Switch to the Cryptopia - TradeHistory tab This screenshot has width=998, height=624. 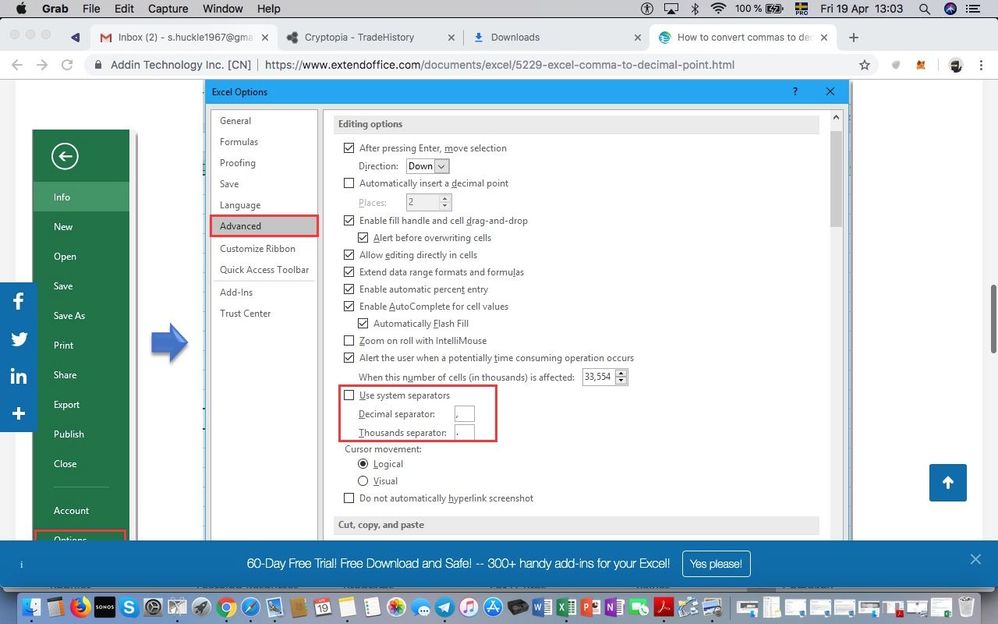point(370,38)
